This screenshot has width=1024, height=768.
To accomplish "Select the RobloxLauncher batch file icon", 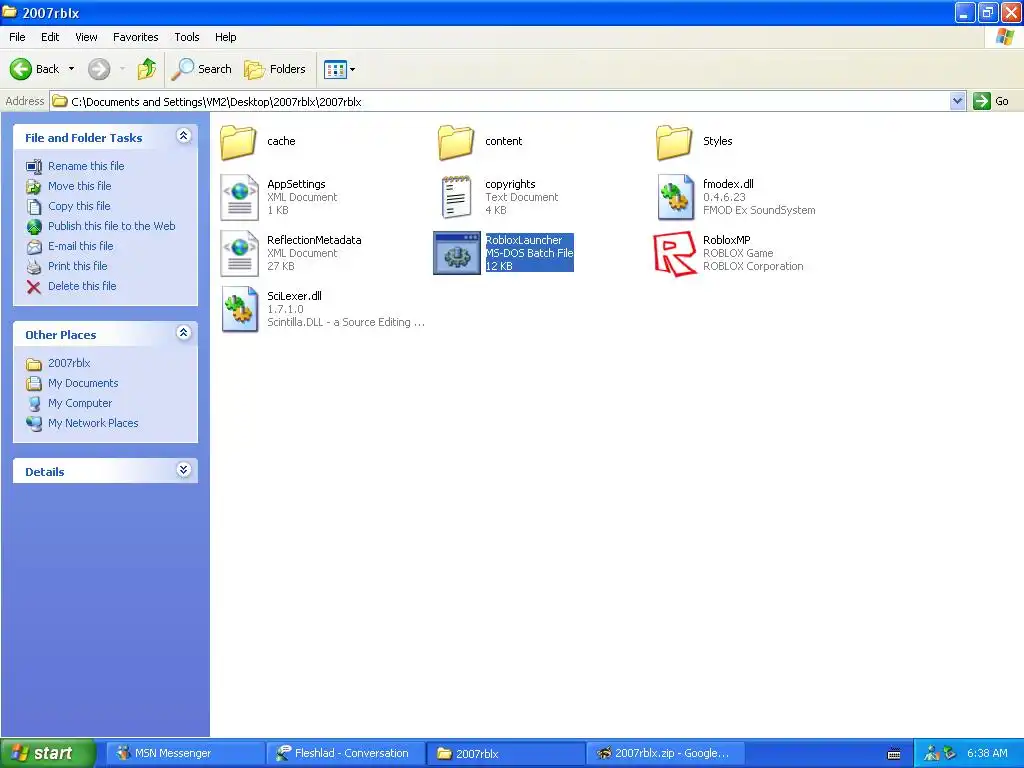I will pos(456,253).
